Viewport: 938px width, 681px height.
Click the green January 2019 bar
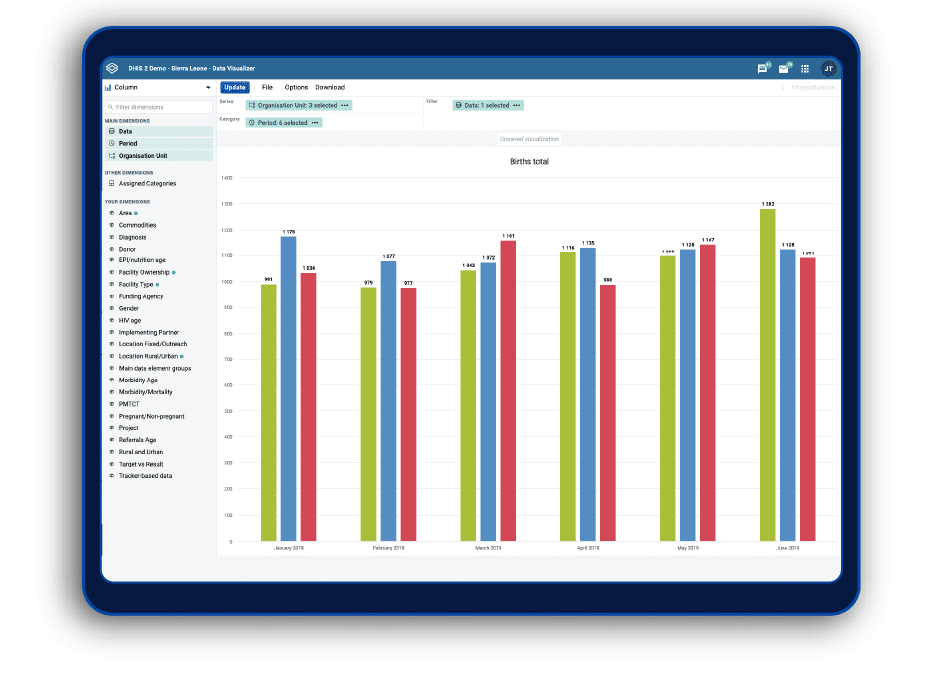click(269, 413)
